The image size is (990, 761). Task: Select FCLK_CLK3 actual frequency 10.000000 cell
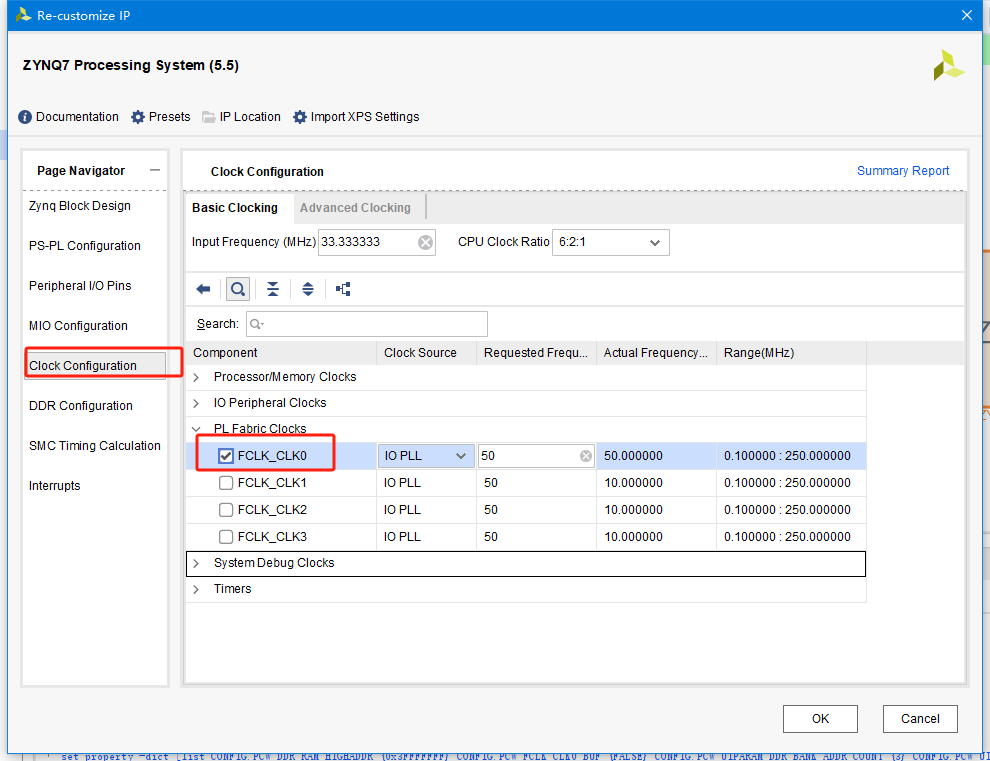pyautogui.click(x=656, y=537)
